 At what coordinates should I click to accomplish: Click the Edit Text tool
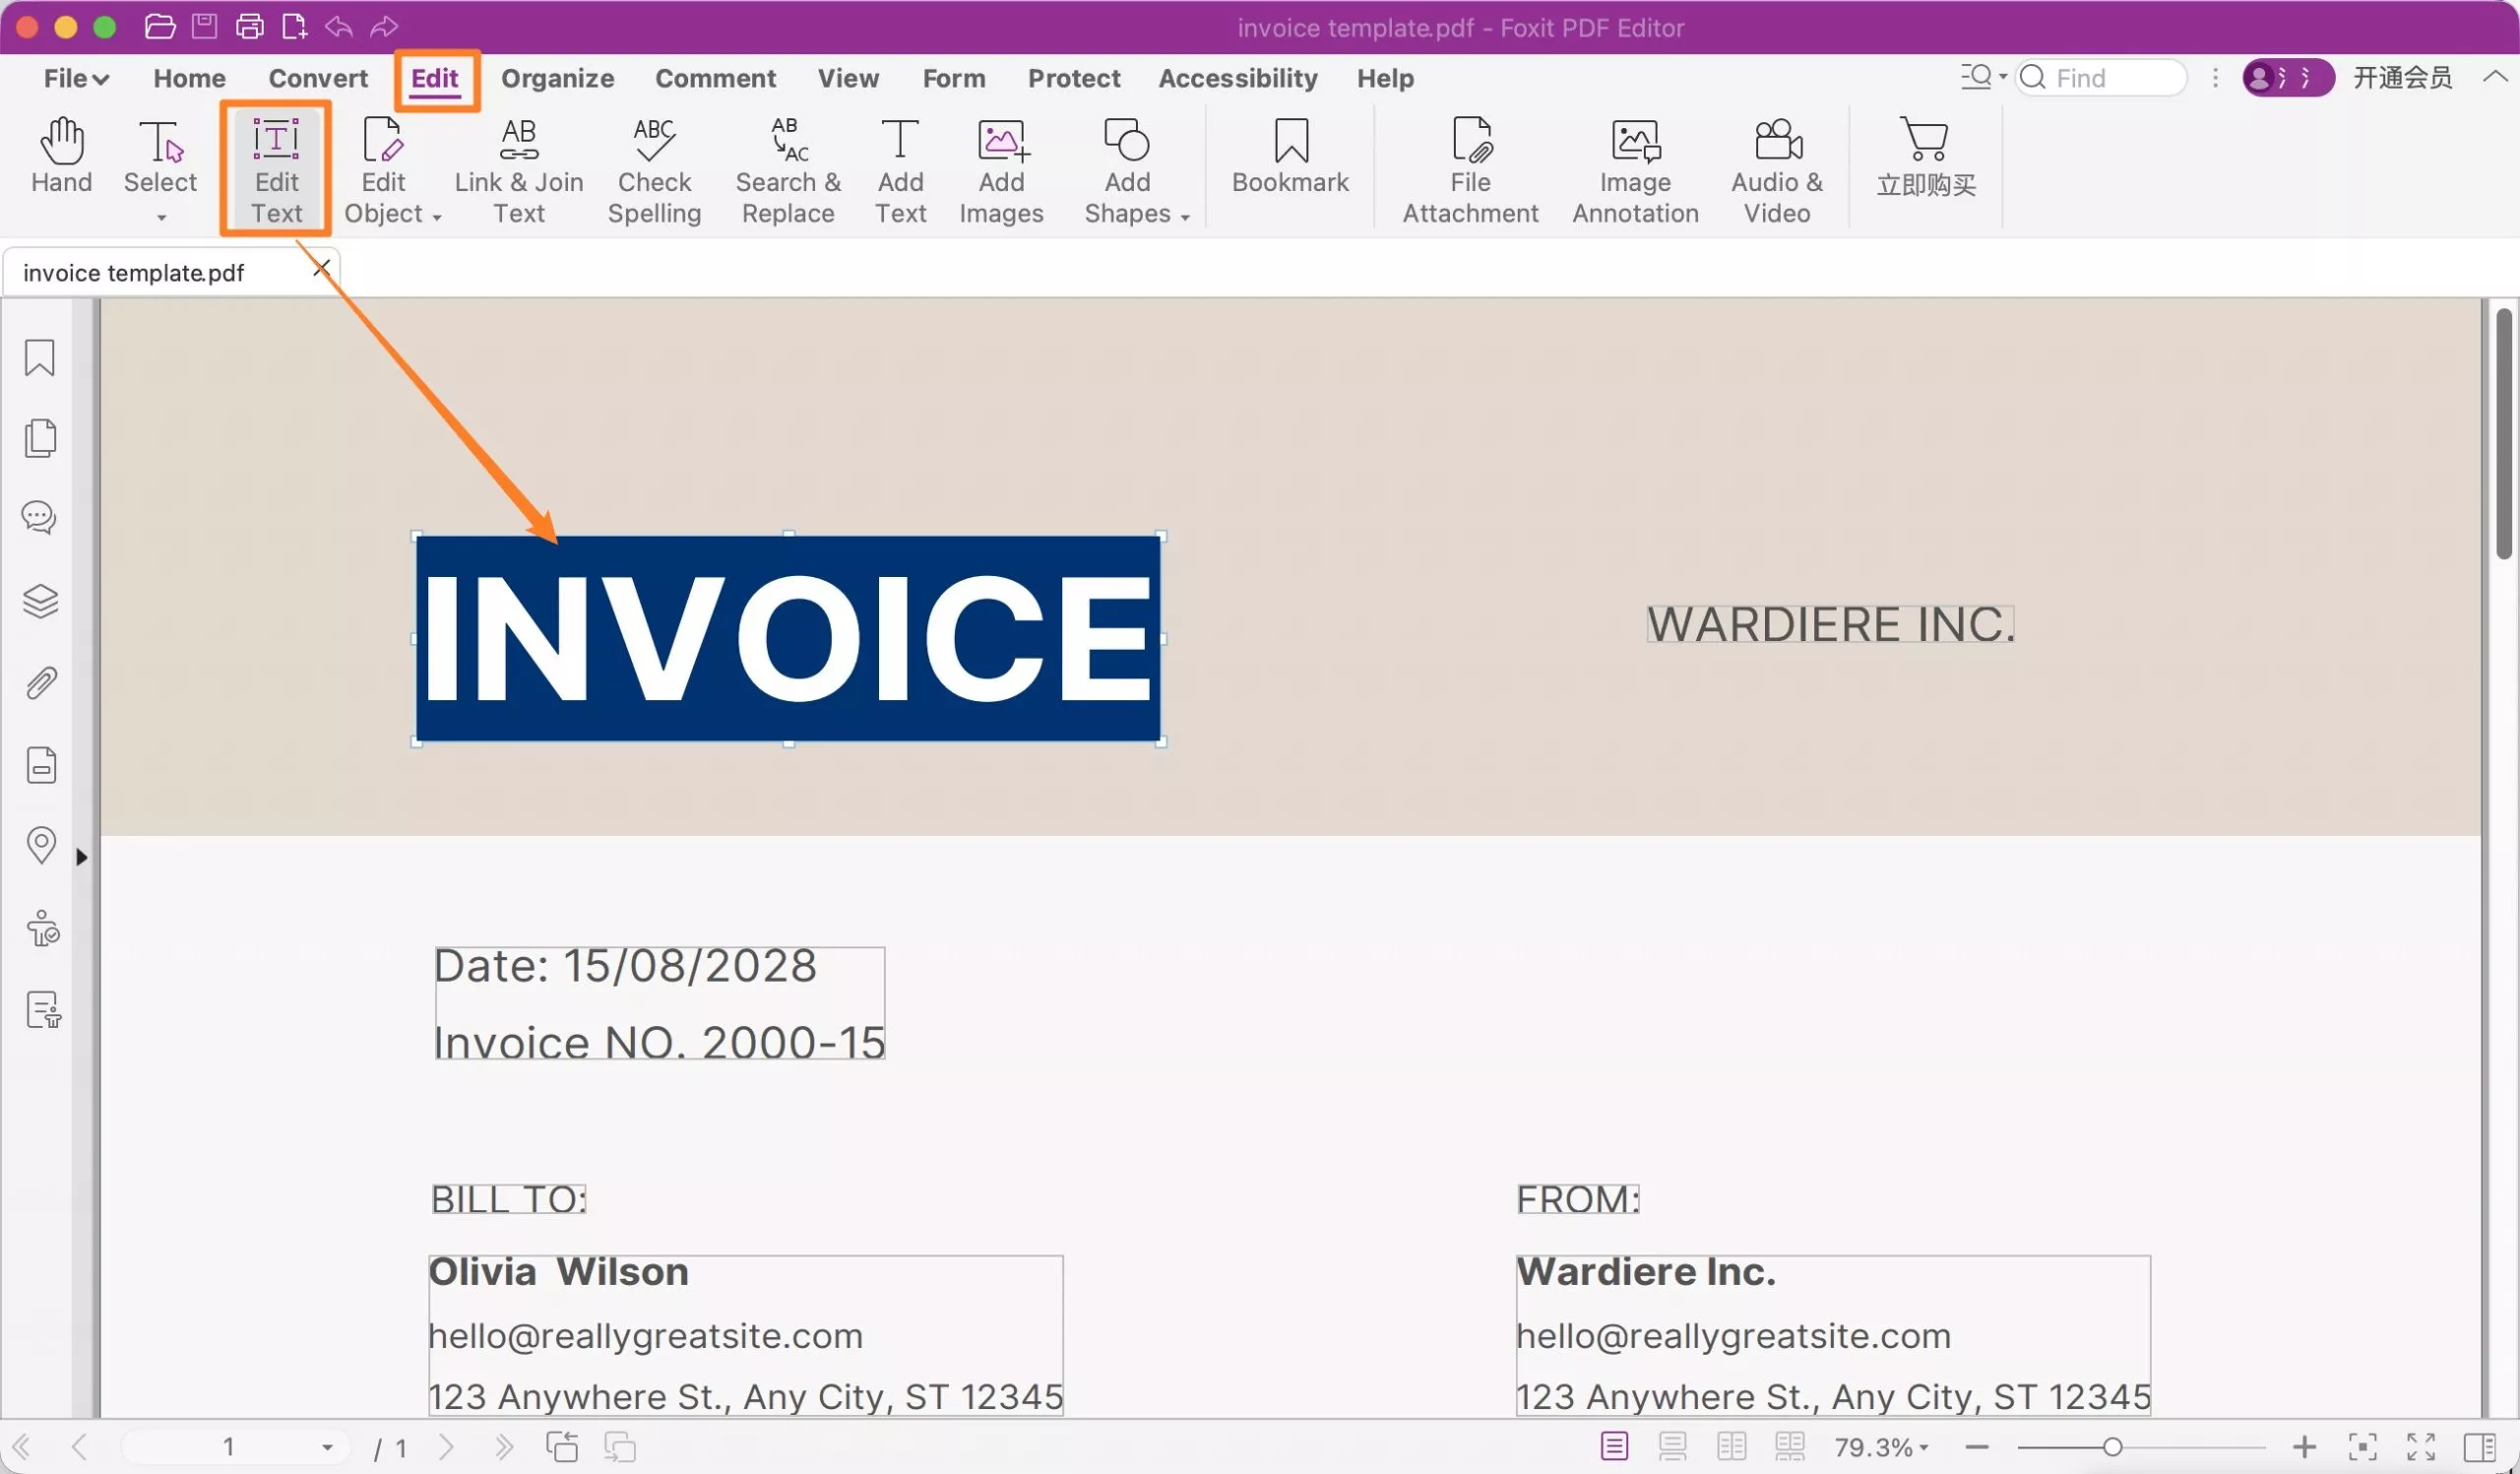coord(276,170)
